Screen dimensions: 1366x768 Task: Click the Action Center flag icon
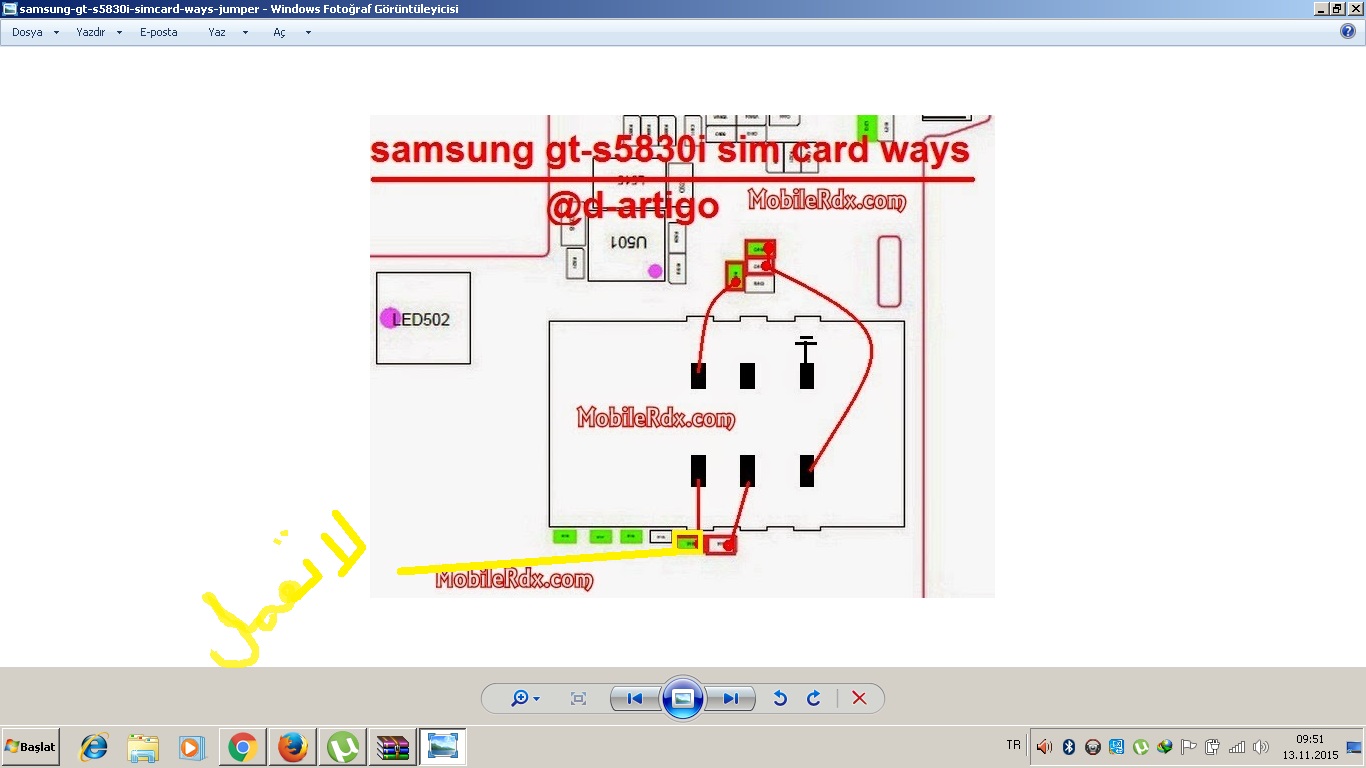click(1188, 747)
